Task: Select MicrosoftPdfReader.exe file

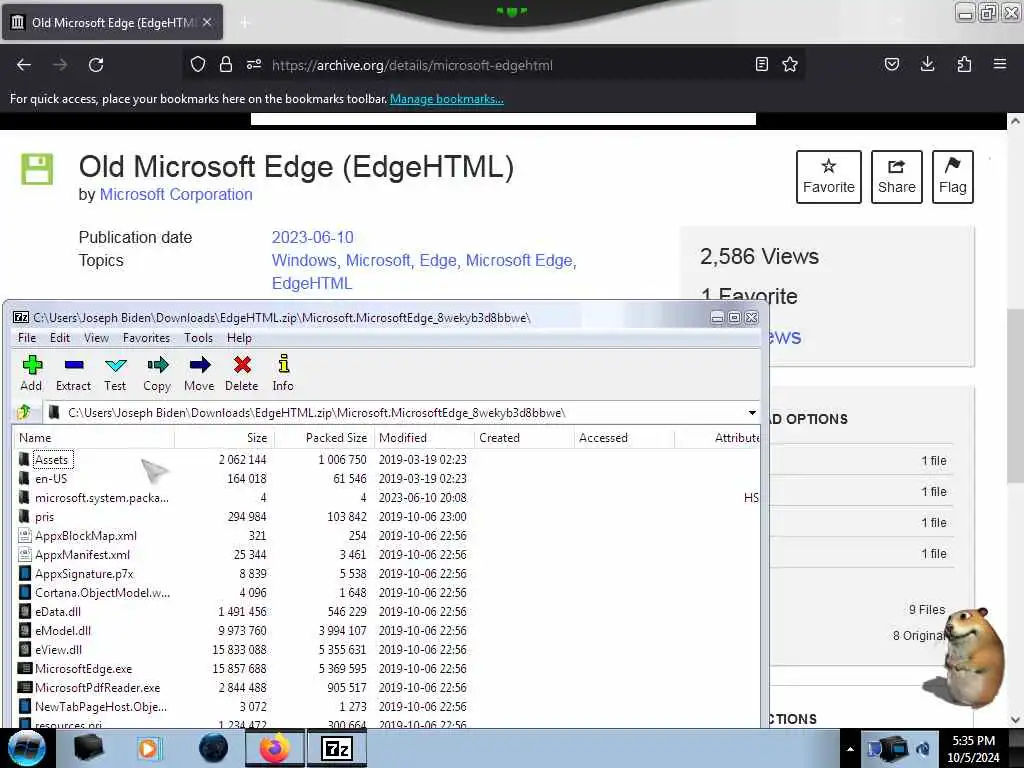Action: 97,687
